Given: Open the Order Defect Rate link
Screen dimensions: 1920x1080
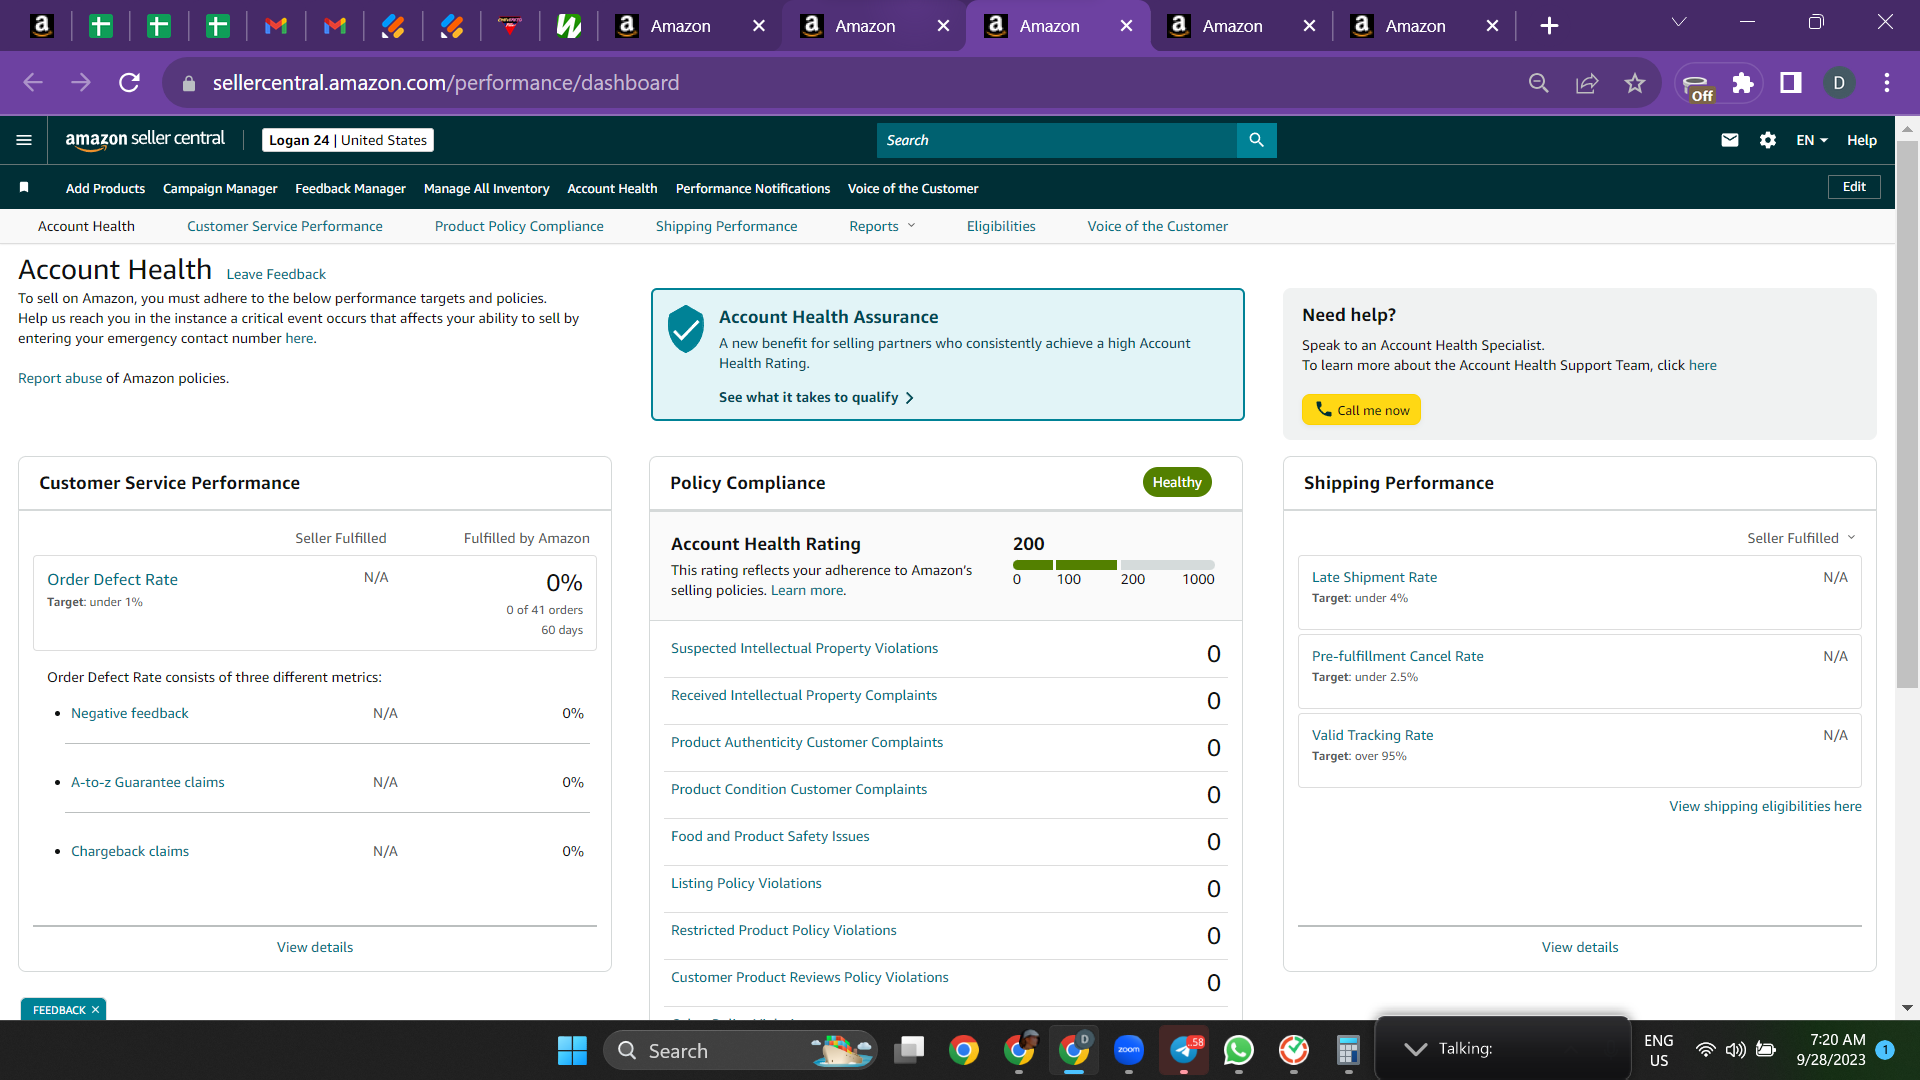Looking at the screenshot, I should click(112, 579).
